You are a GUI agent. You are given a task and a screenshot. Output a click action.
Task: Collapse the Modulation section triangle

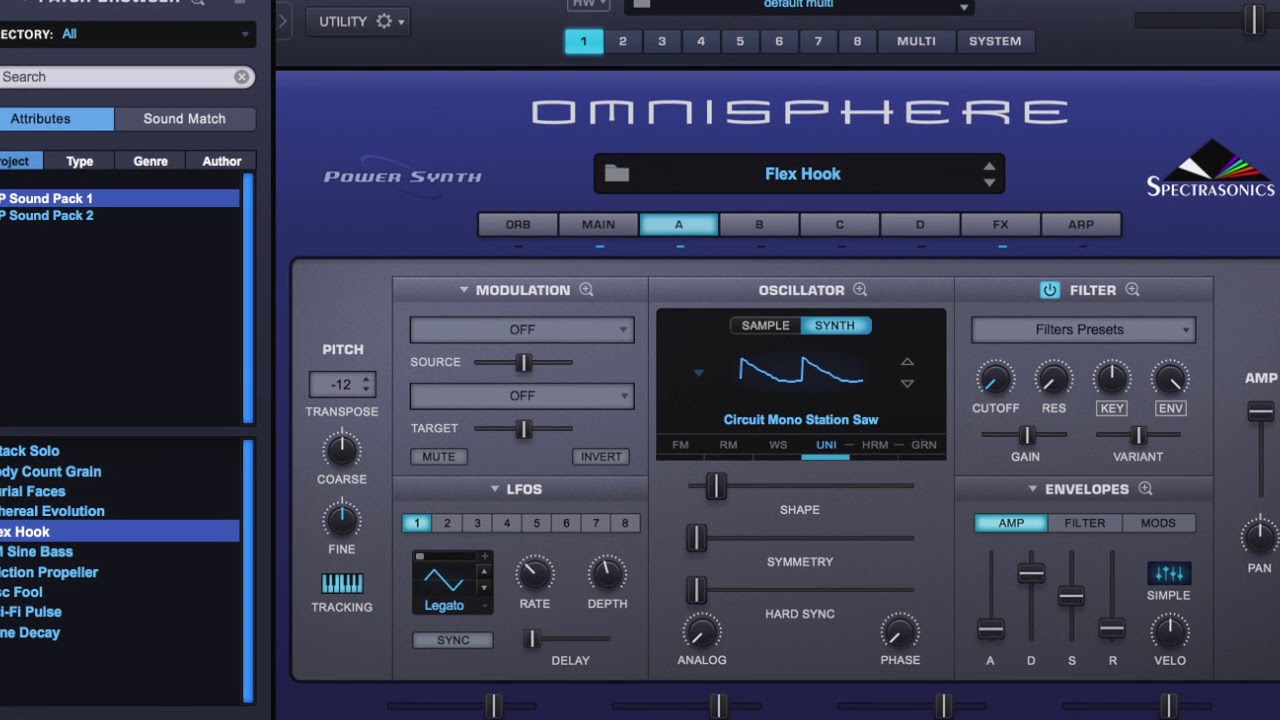[464, 290]
